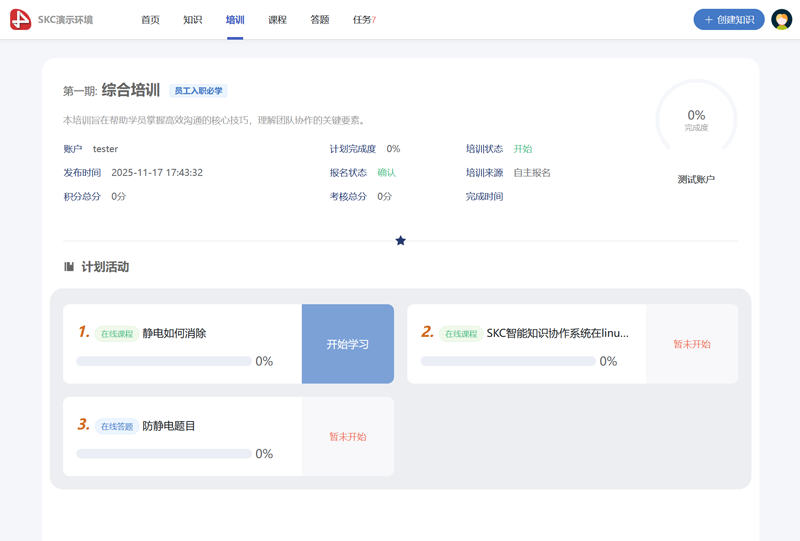Click 暂未开始 status on 防静电题目 card
The width and height of the screenshot is (800, 541).
(x=347, y=437)
